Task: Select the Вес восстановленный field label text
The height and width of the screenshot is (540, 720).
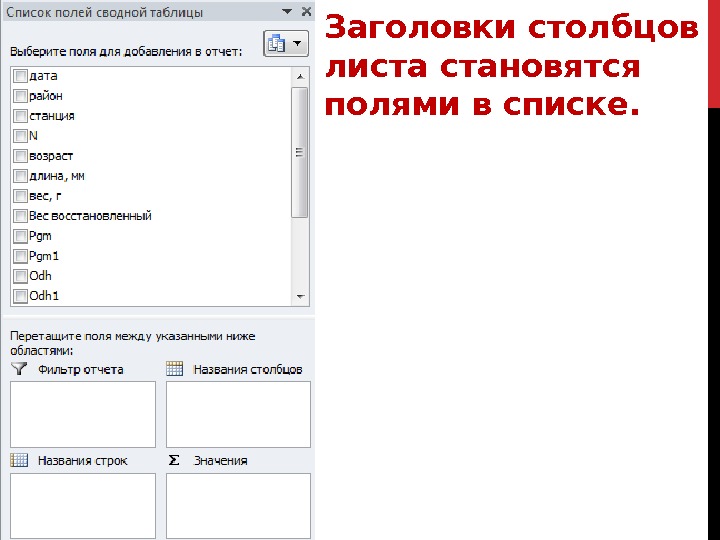Action: (90, 216)
